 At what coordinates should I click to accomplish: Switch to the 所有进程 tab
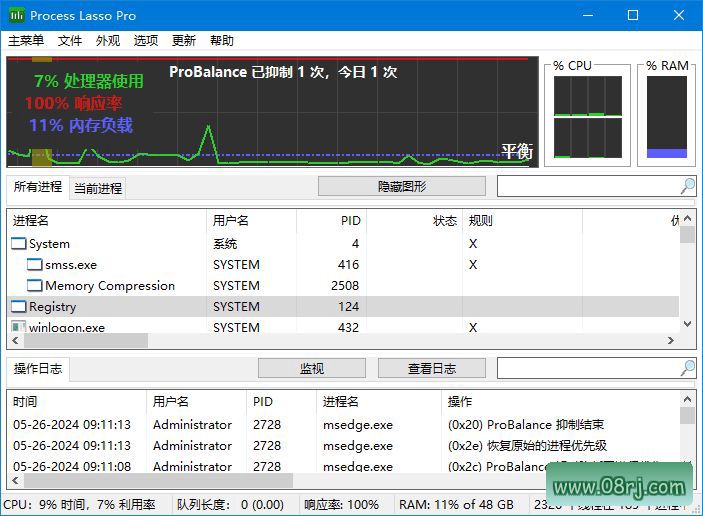pos(38,186)
